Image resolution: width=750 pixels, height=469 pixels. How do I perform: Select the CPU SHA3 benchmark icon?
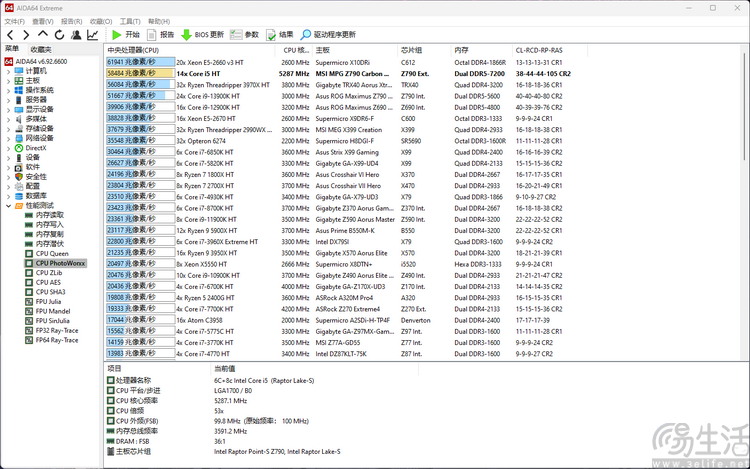point(29,292)
